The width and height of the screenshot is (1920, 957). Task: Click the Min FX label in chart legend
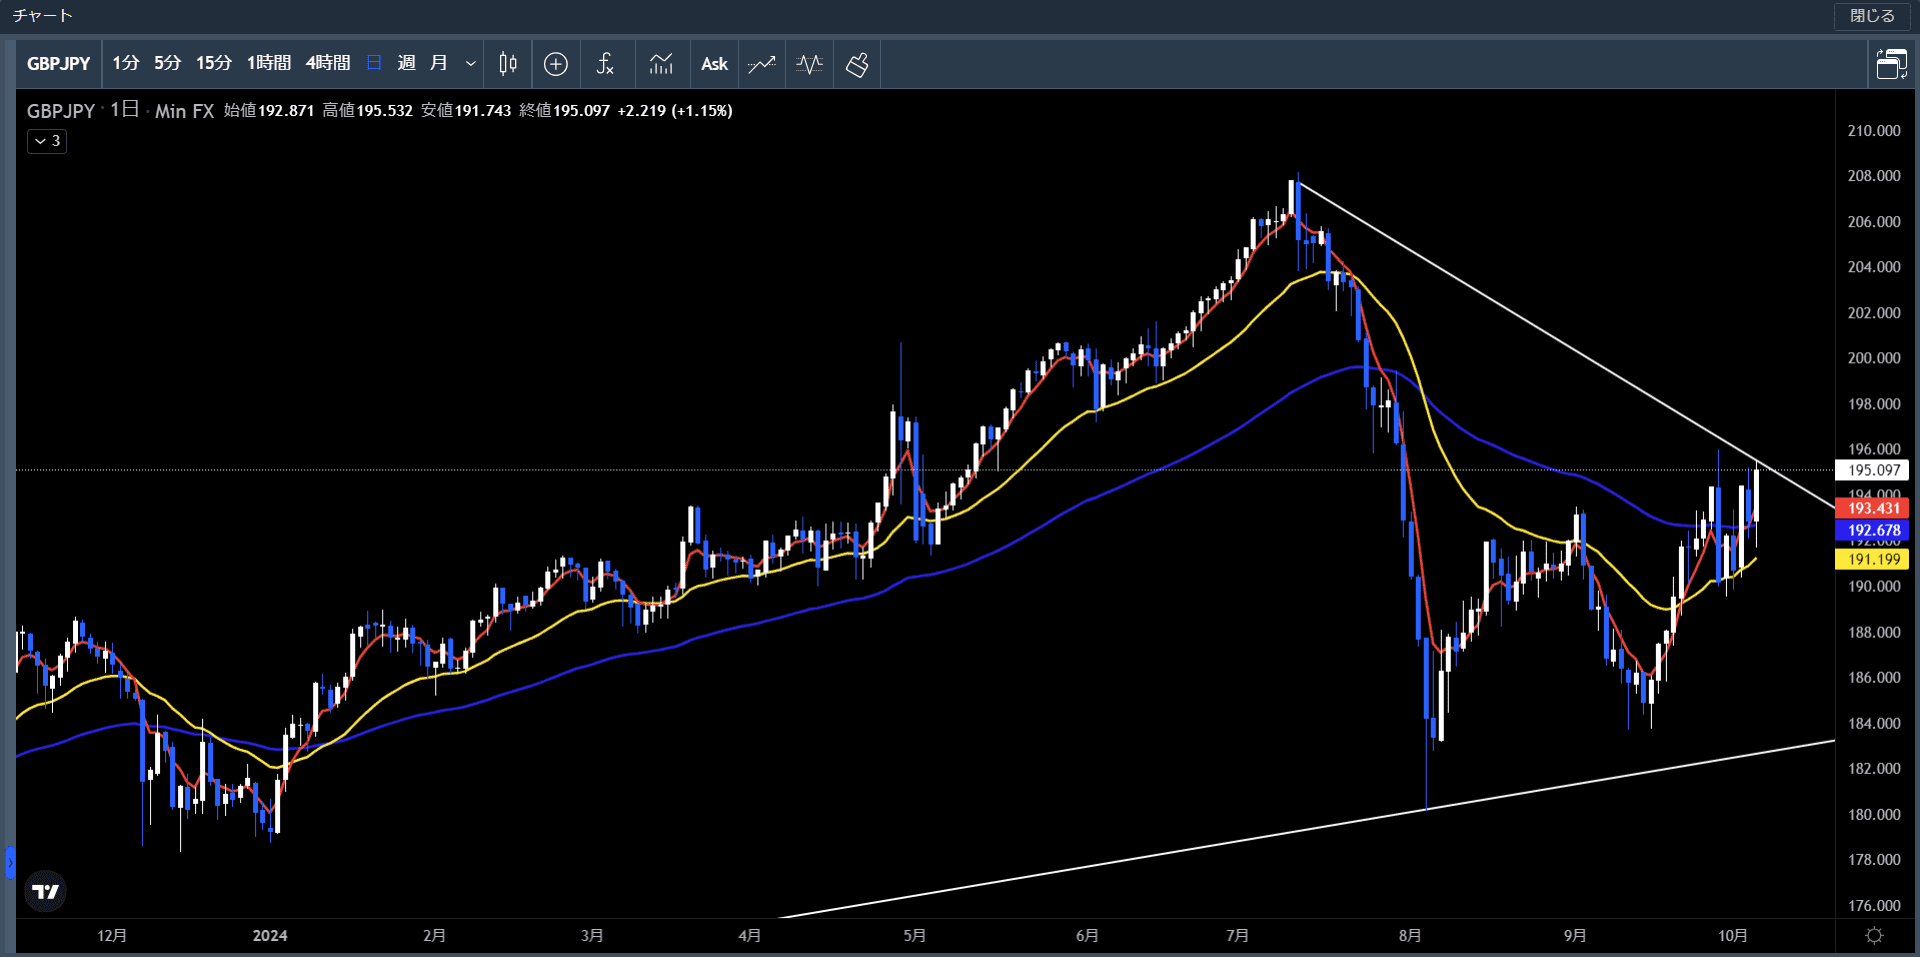click(184, 111)
